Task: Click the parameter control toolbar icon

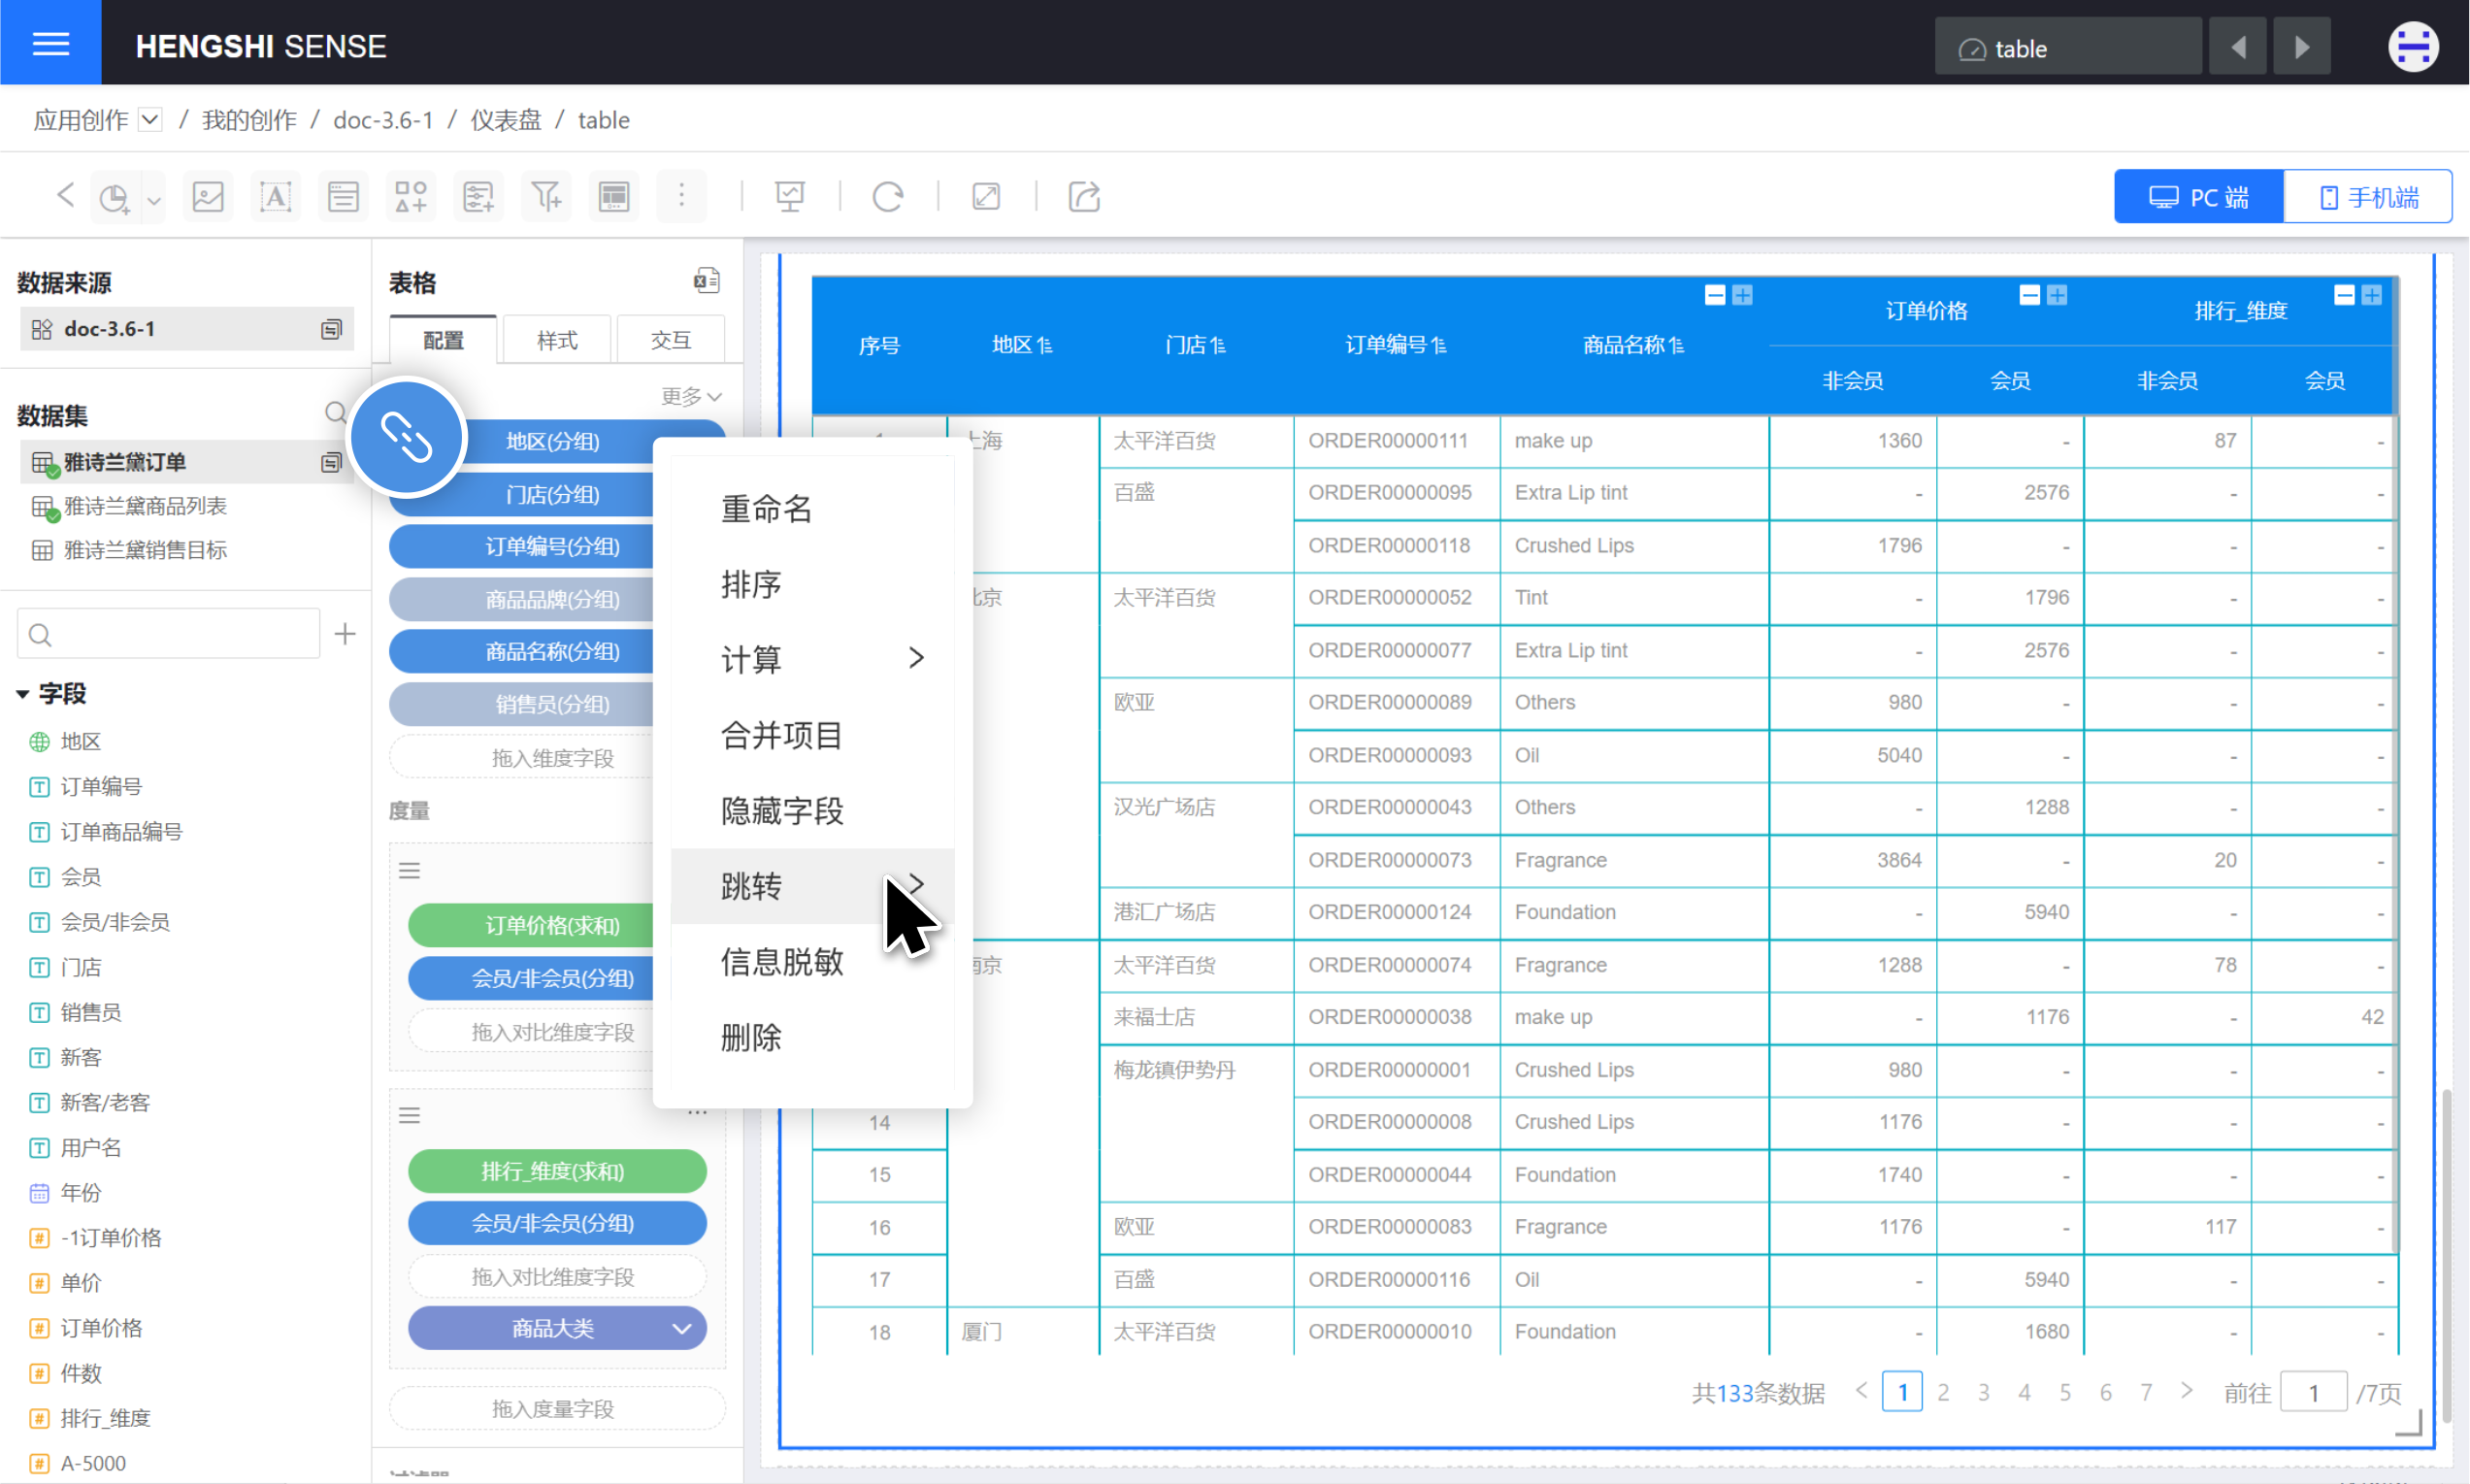Action: coord(478,197)
